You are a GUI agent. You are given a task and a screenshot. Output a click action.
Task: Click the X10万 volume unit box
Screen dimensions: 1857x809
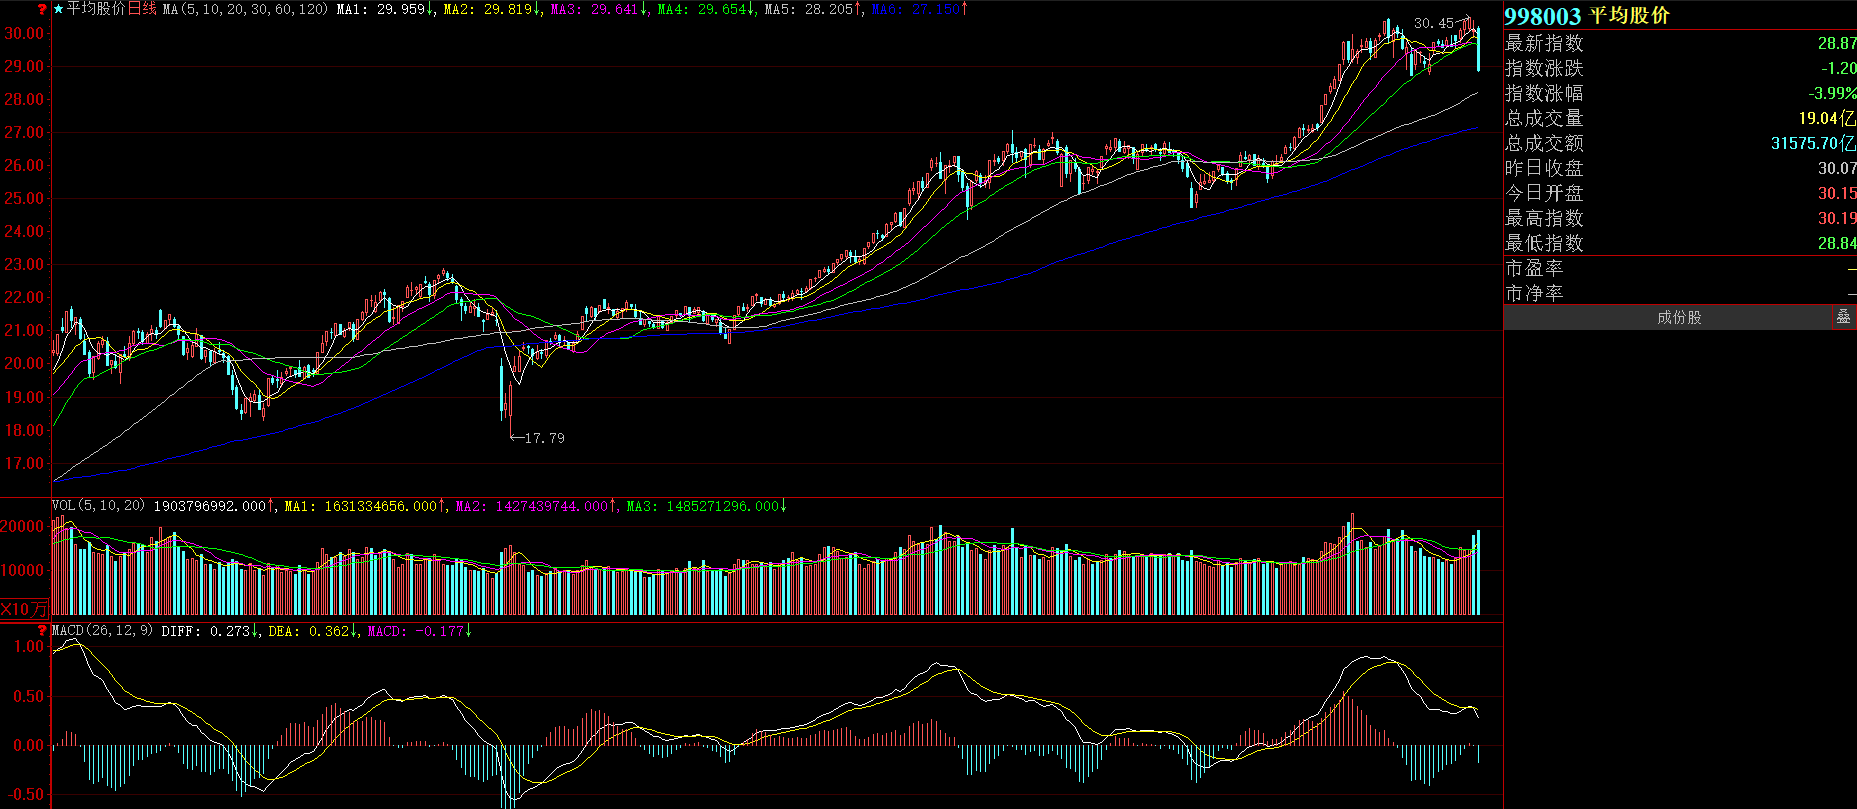click(x=24, y=609)
